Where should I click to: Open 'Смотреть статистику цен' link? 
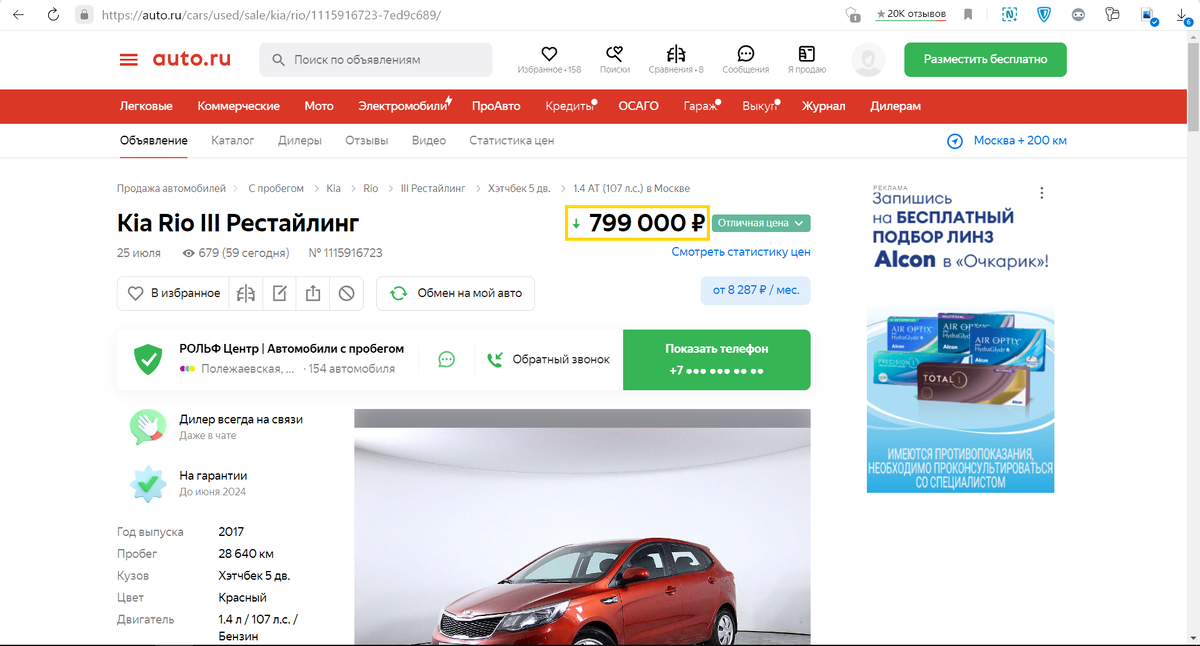tap(741, 253)
